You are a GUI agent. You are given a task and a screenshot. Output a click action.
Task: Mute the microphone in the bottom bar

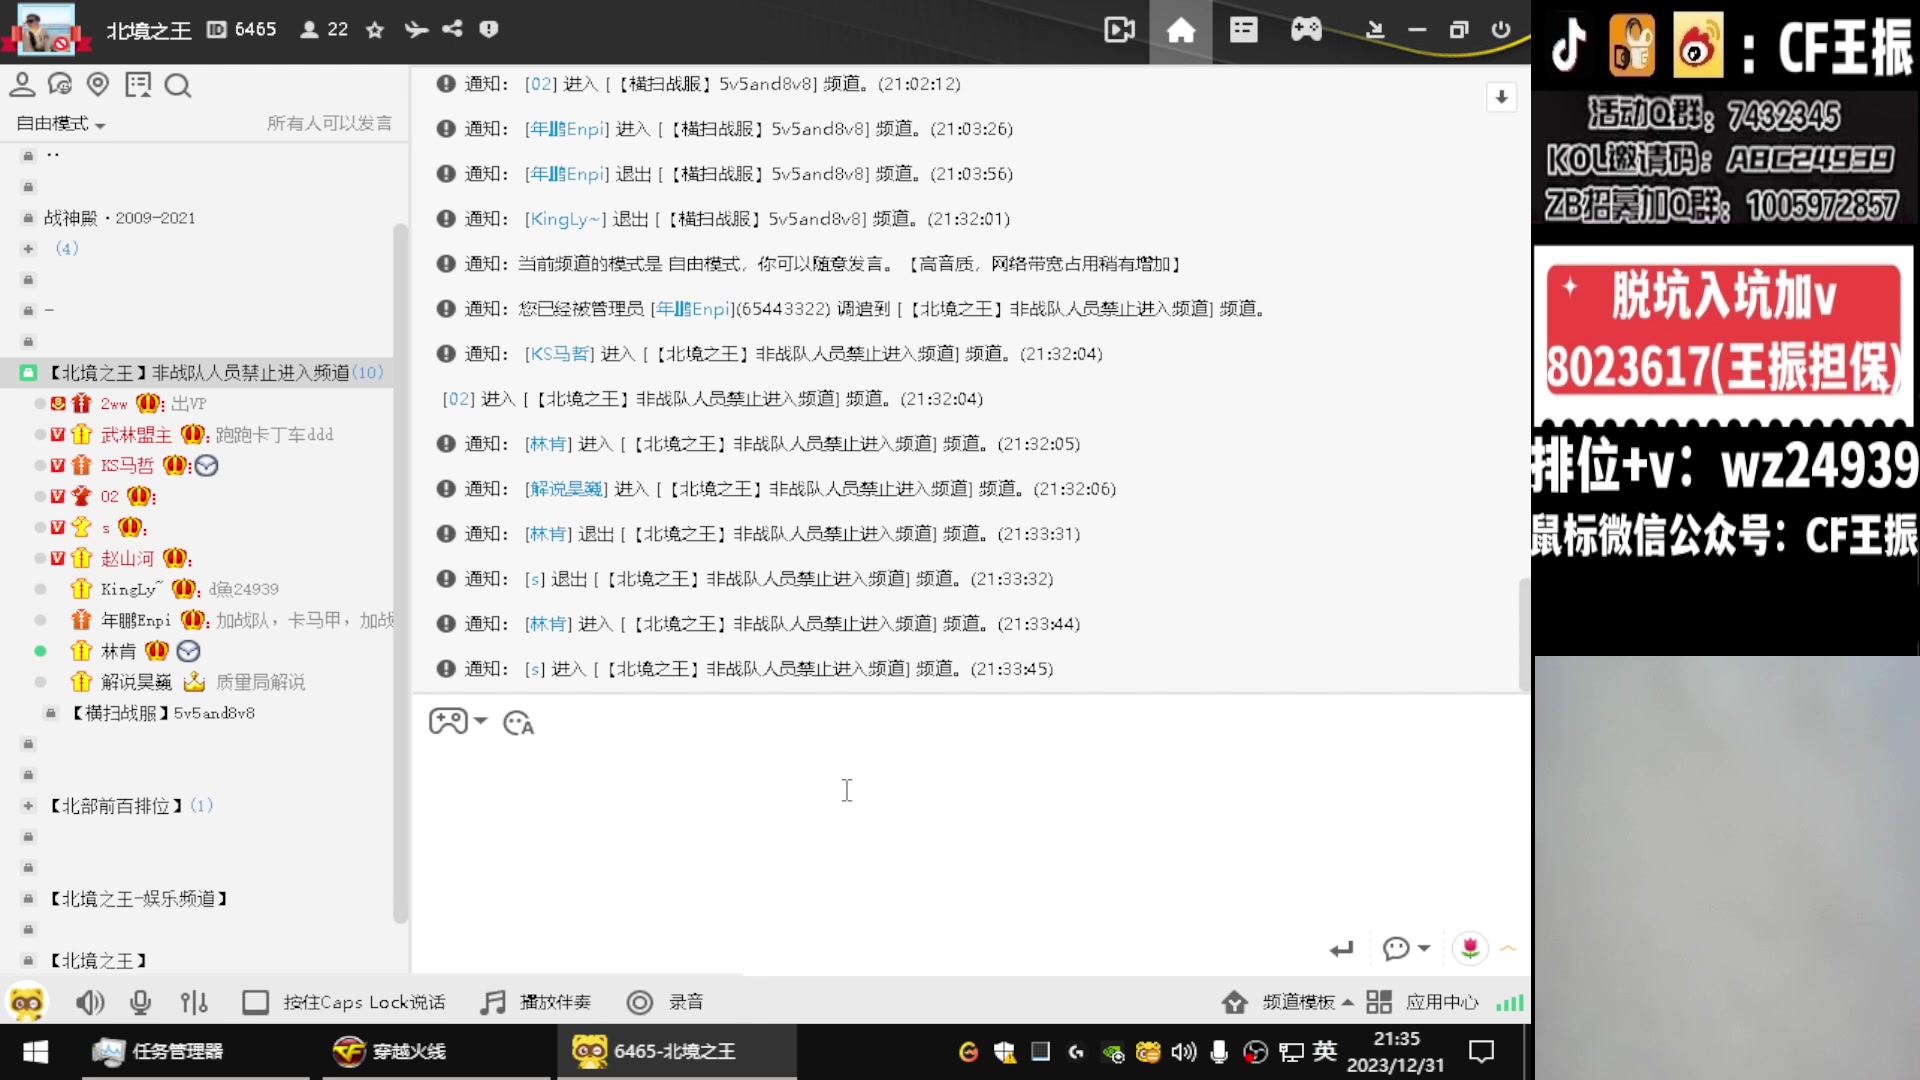tap(140, 1002)
